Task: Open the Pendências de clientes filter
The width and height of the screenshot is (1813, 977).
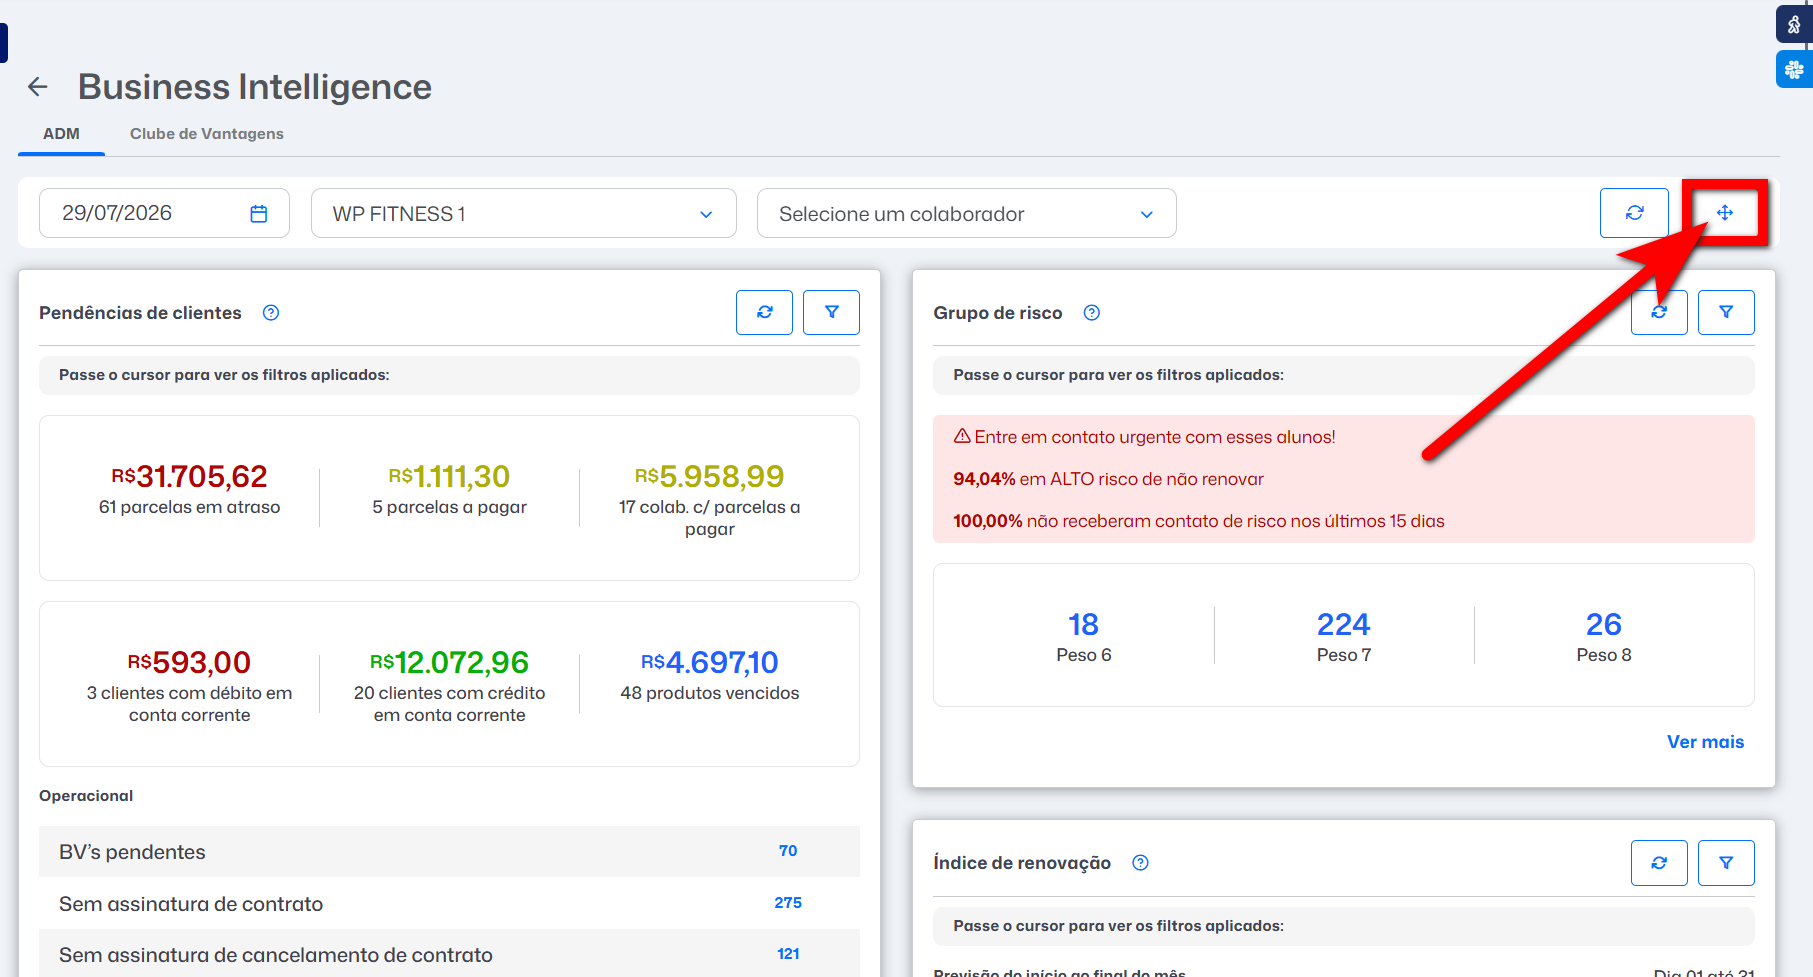Action: tap(831, 312)
